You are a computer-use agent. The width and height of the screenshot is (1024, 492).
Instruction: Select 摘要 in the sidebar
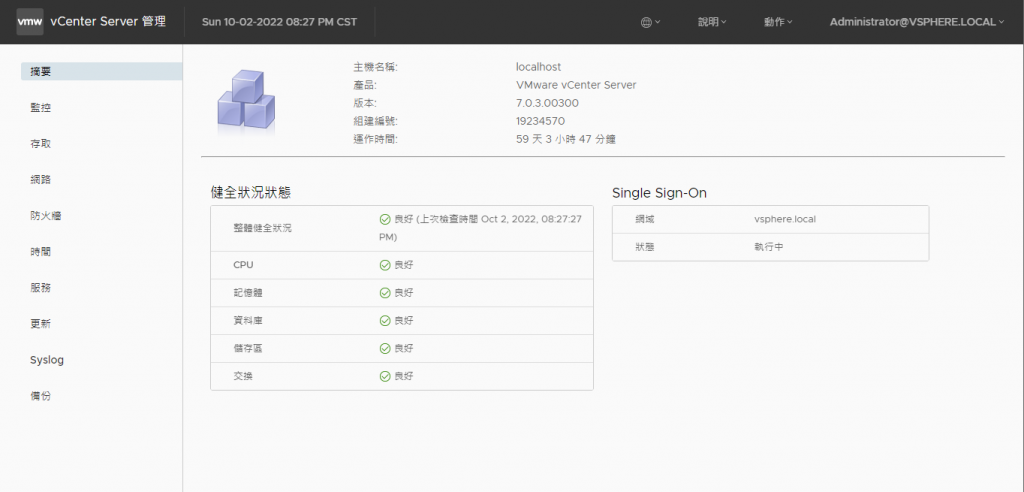(101, 71)
